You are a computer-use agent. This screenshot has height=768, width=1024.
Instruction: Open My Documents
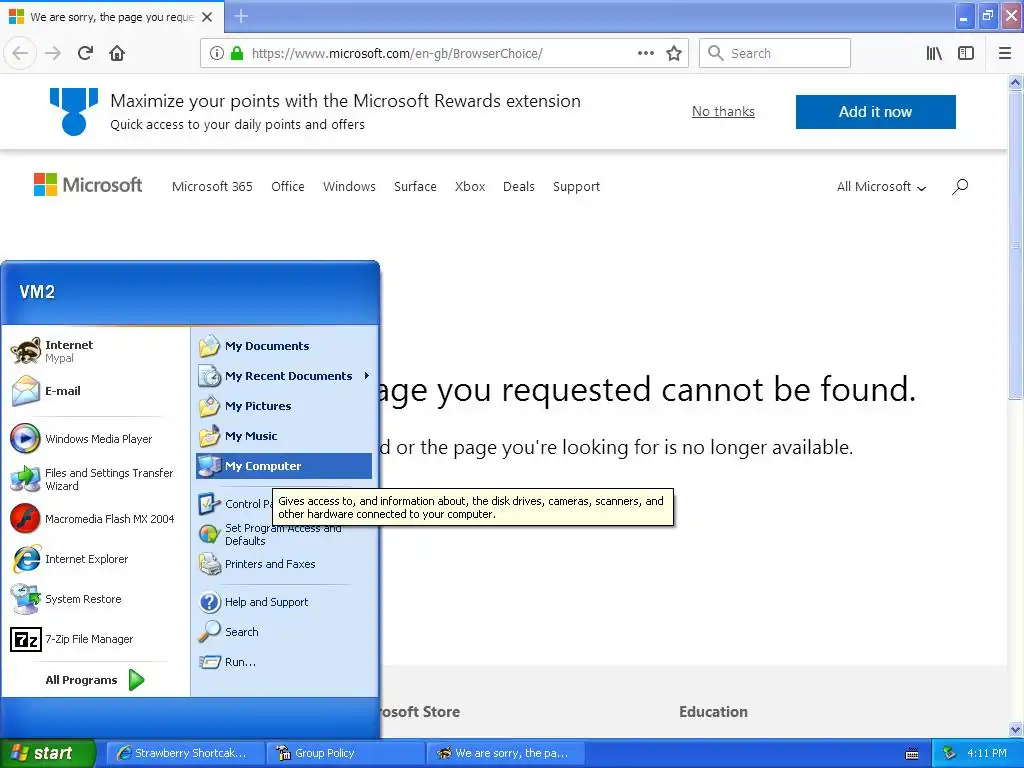(284, 346)
